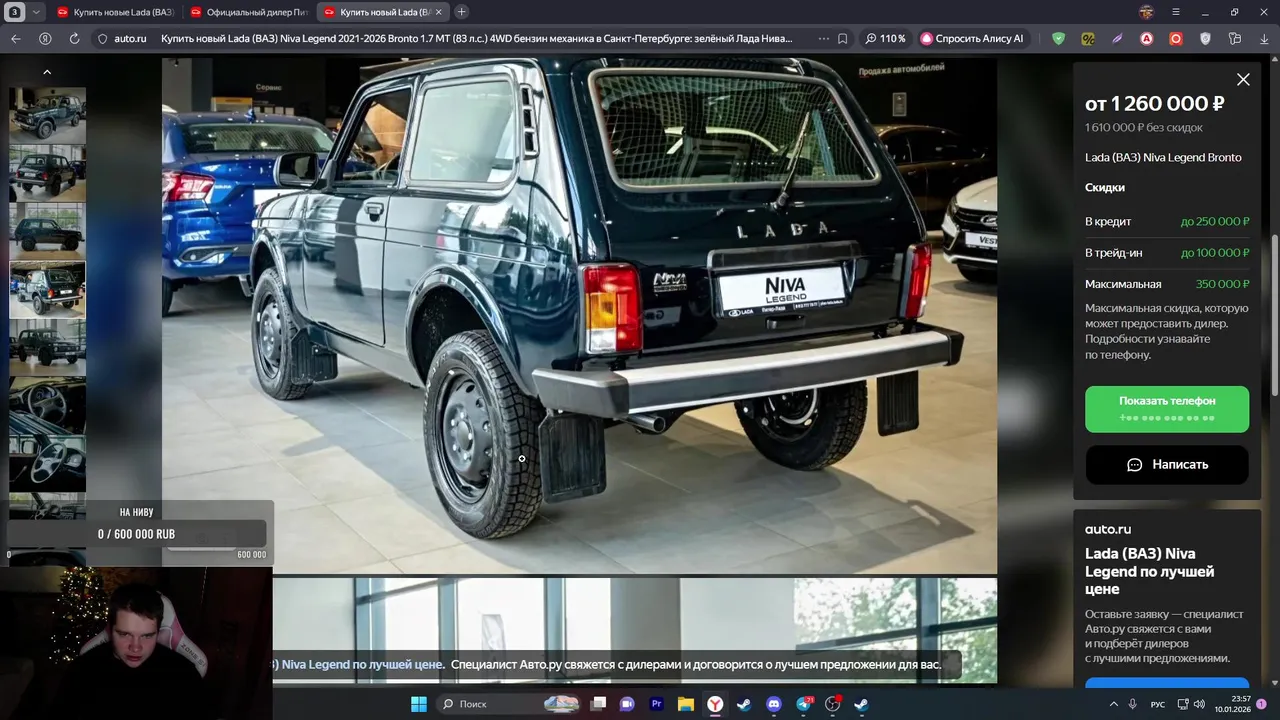1280x720 pixels.
Task: Go back to the previous page
Action: pyautogui.click(x=15, y=39)
